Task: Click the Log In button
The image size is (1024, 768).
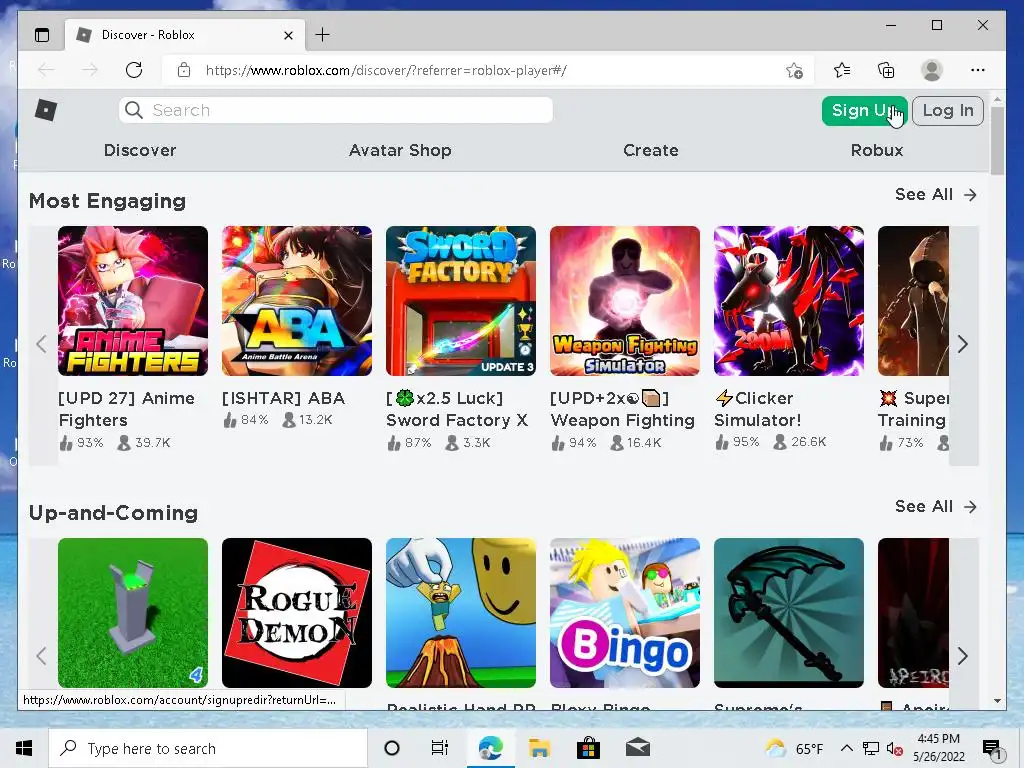Action: pyautogui.click(x=948, y=111)
